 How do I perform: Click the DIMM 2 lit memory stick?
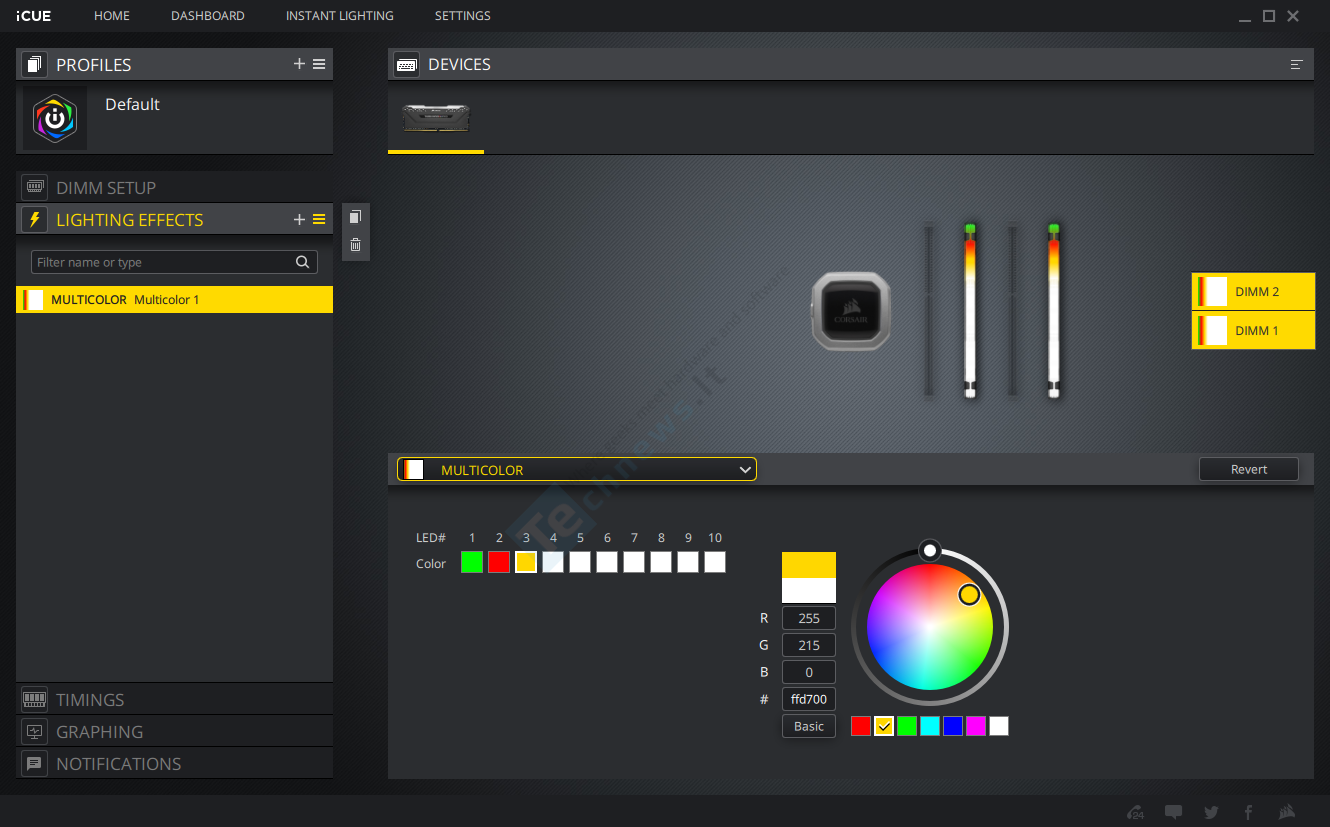point(970,311)
